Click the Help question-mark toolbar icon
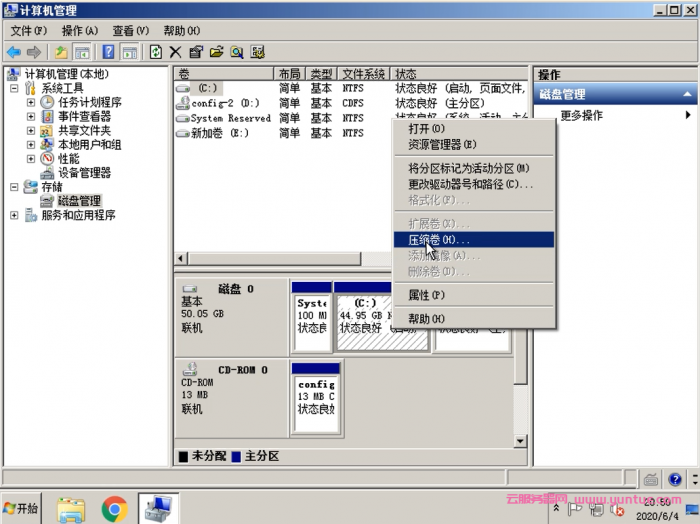The width and height of the screenshot is (700, 524). click(x=107, y=52)
